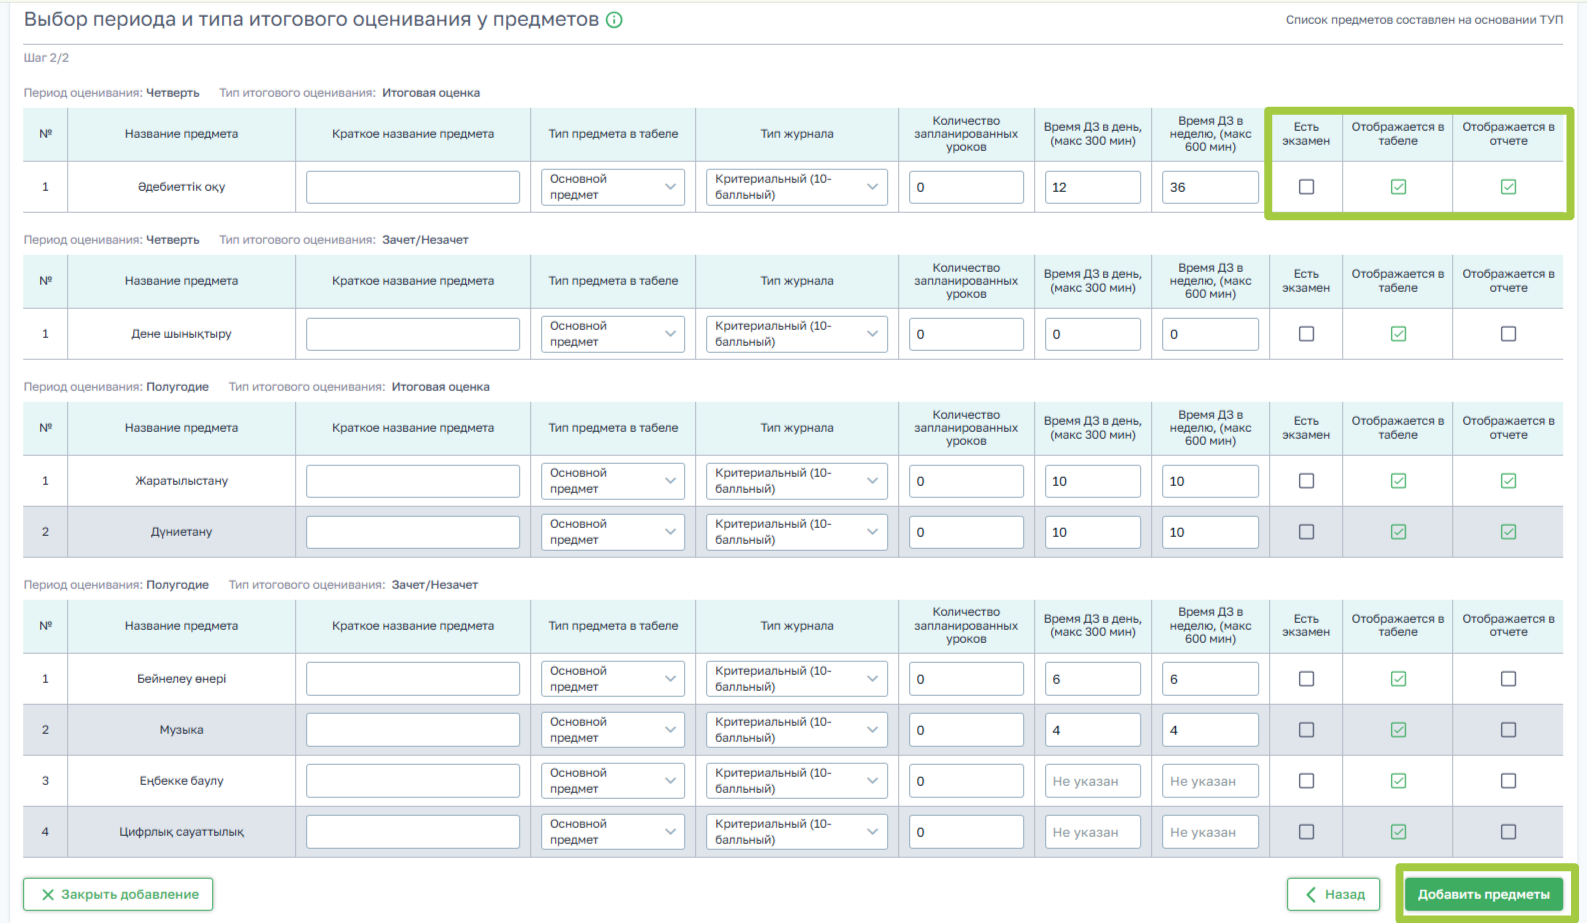Screen dimensions: 1587x923
Task: Click planned lessons count field for Дене шынықтыру
Action: (x=965, y=334)
